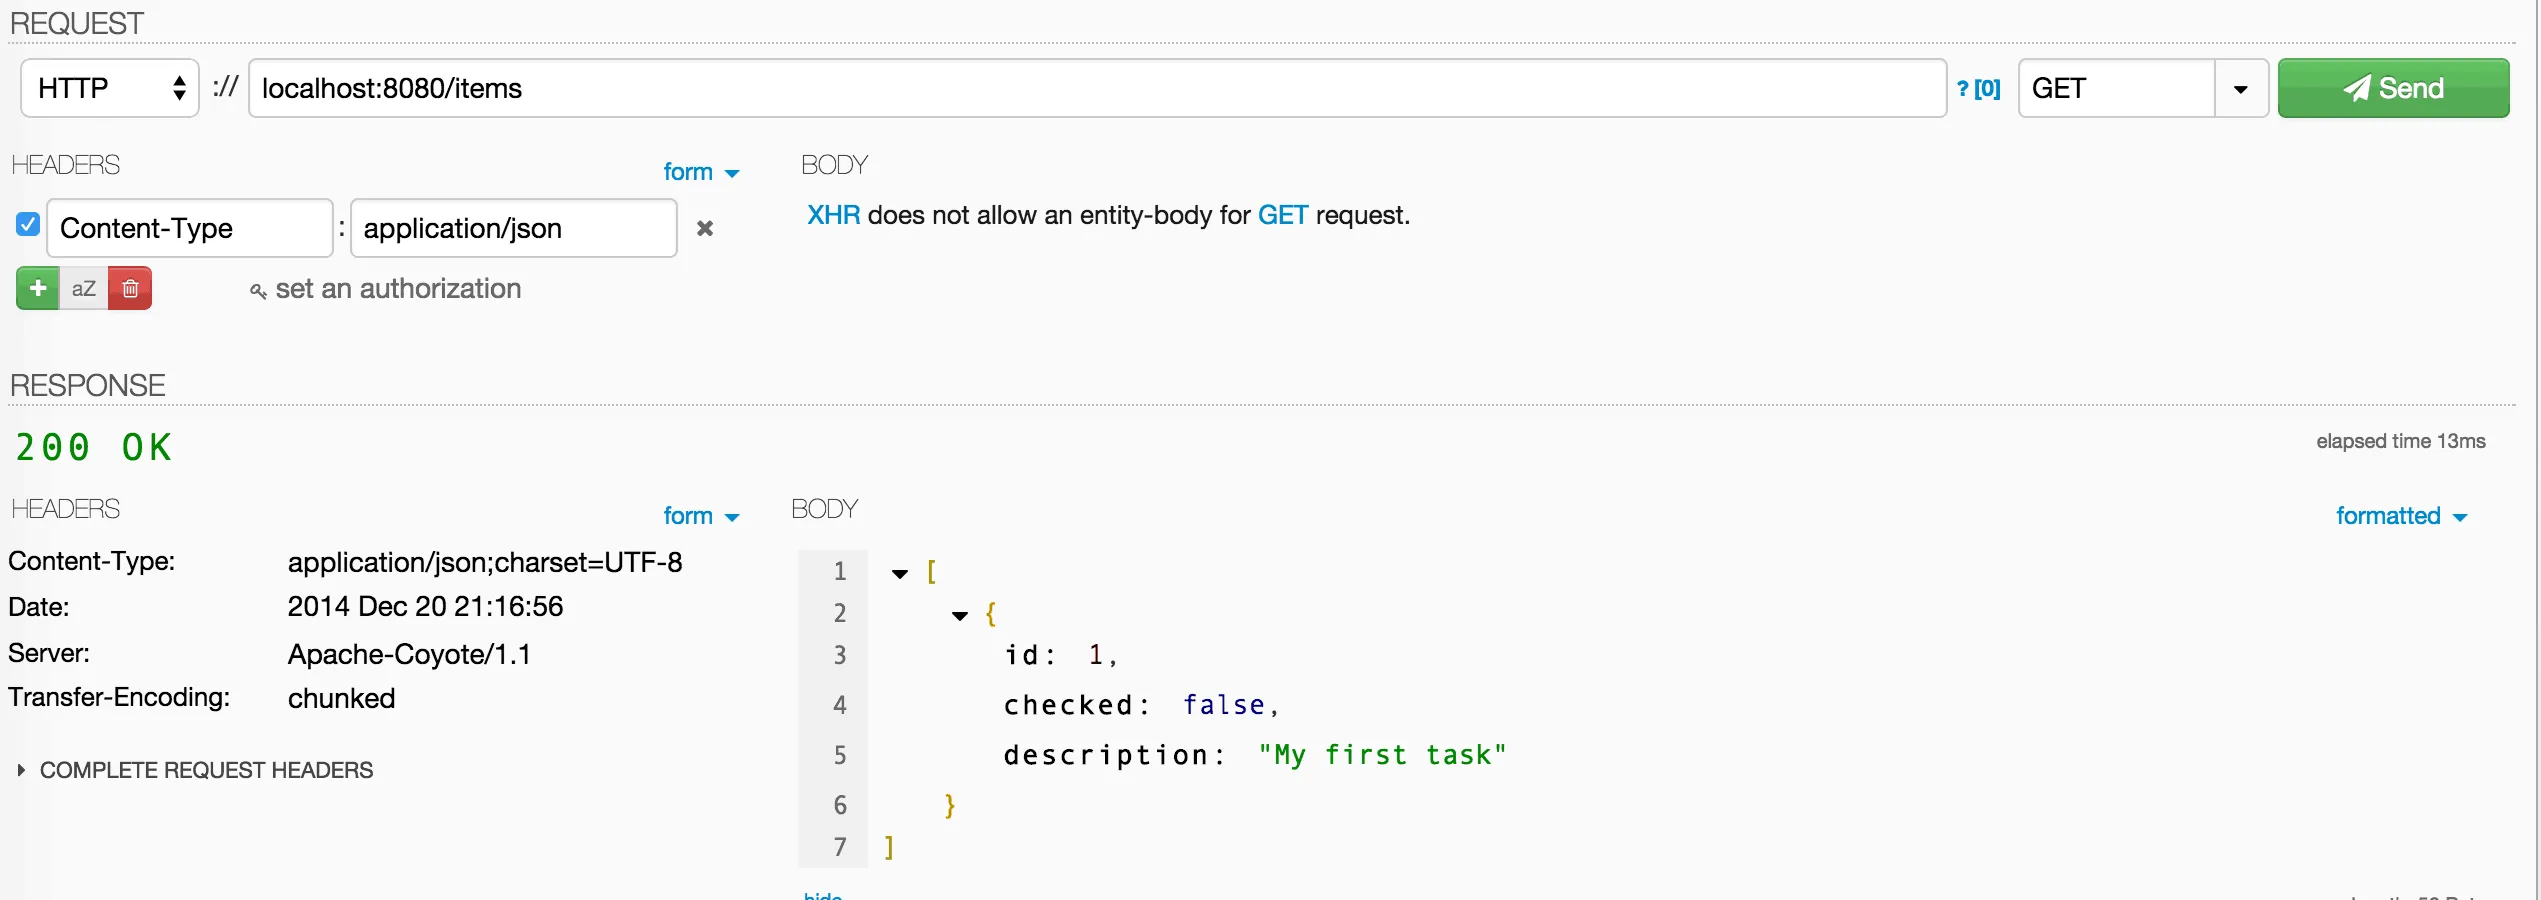Click the application/json header value field
The height and width of the screenshot is (900, 2541).
514,229
